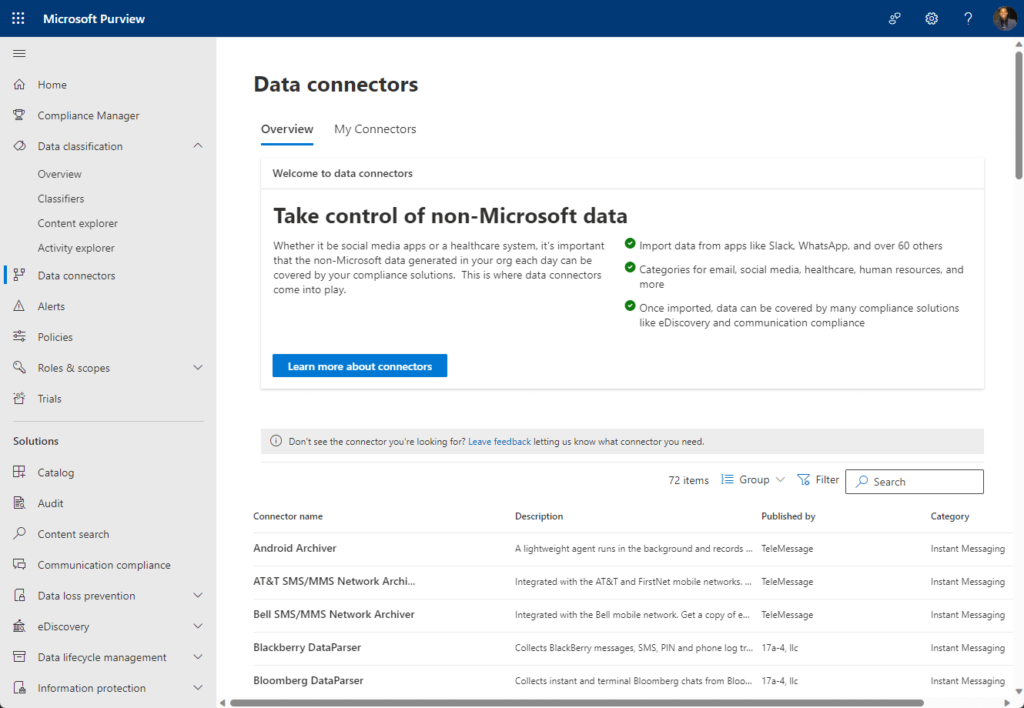
Task: Click the Leave feedback link
Action: pos(500,442)
